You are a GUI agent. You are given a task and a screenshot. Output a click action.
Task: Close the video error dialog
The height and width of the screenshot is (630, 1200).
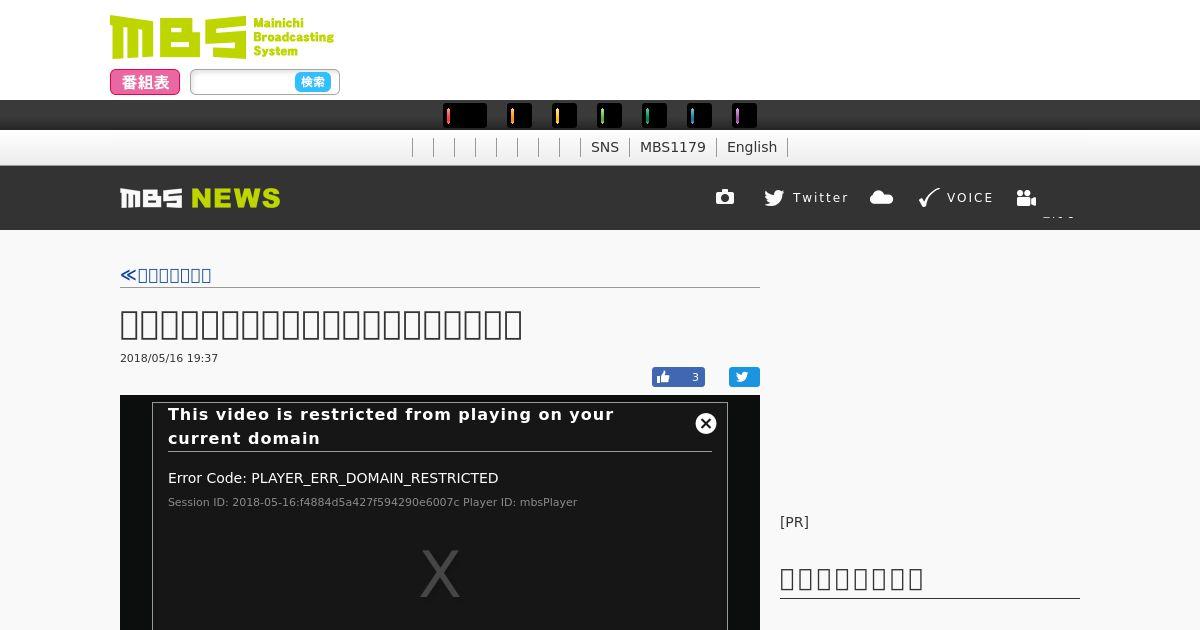tap(706, 424)
